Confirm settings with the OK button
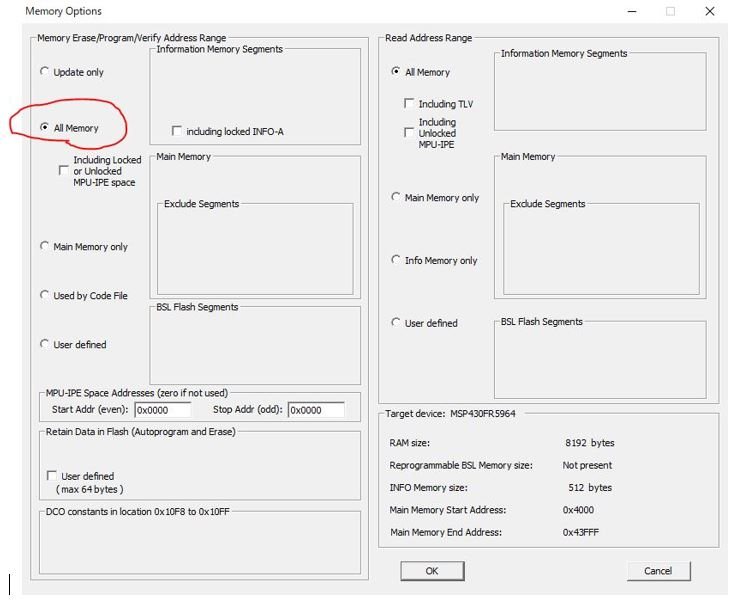 point(432,571)
